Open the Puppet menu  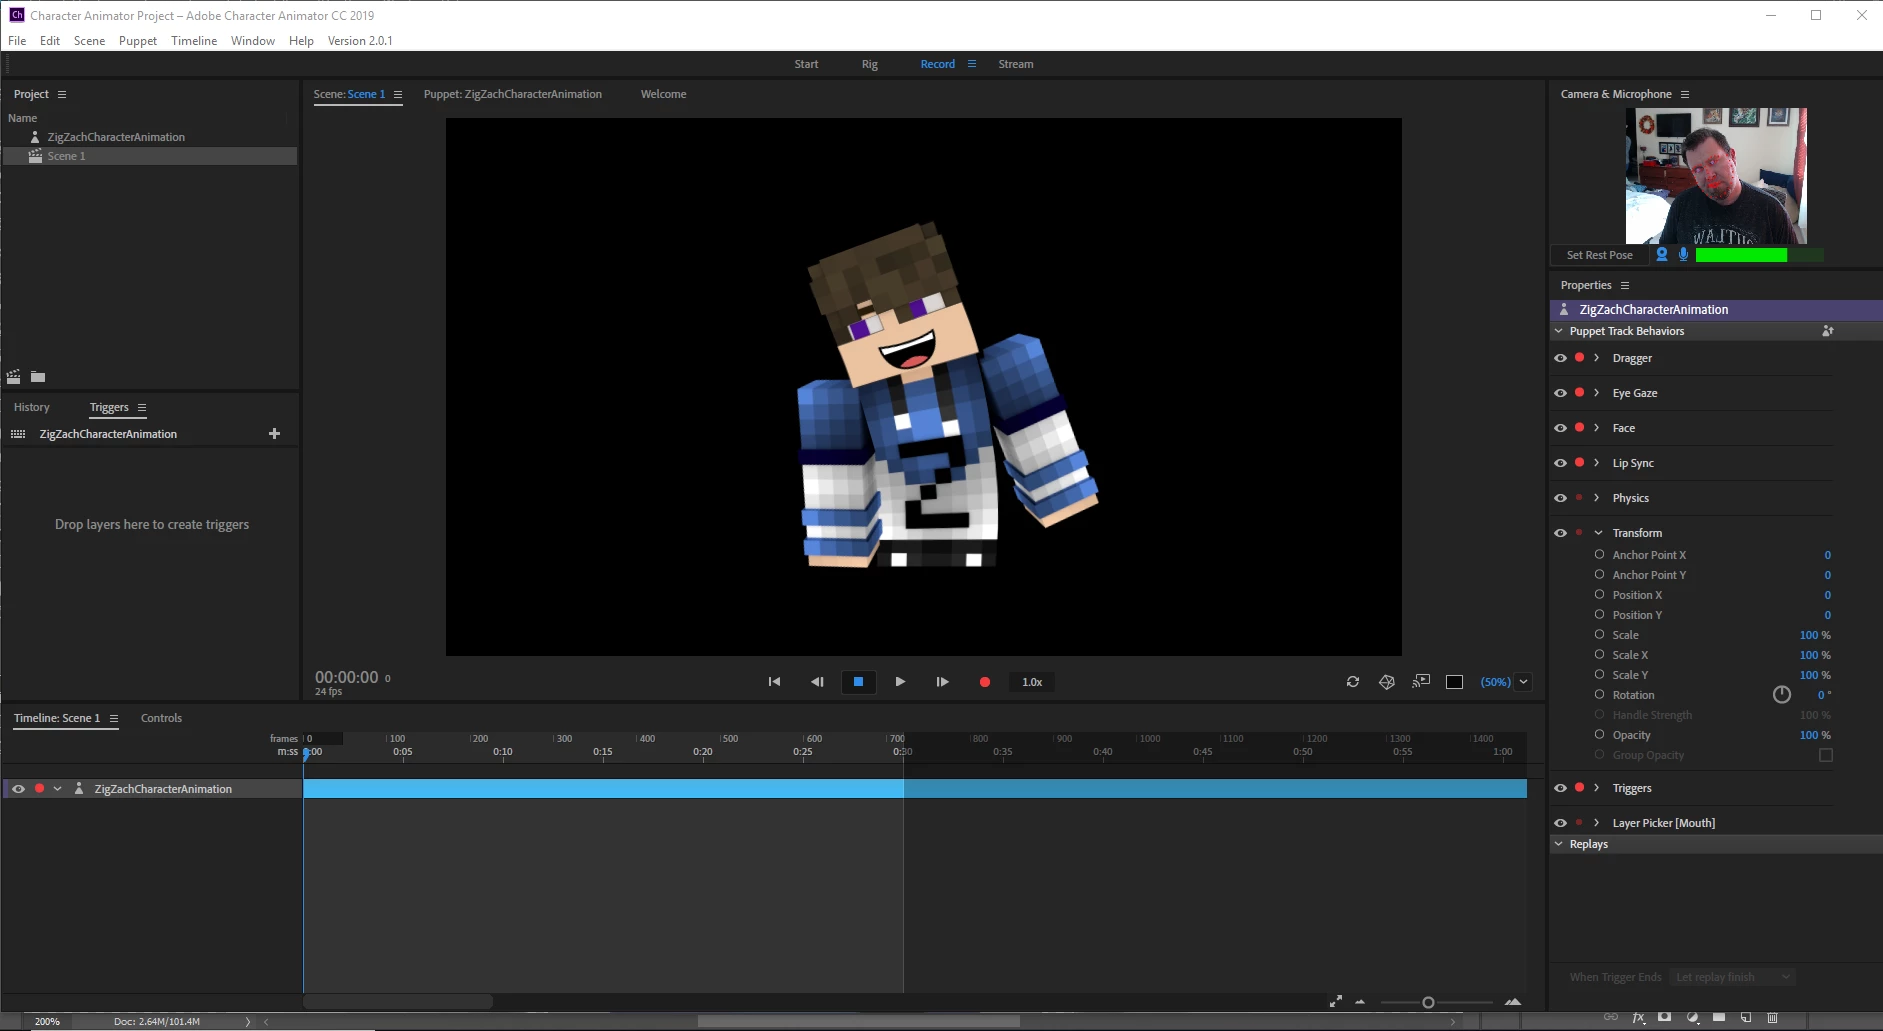138,41
